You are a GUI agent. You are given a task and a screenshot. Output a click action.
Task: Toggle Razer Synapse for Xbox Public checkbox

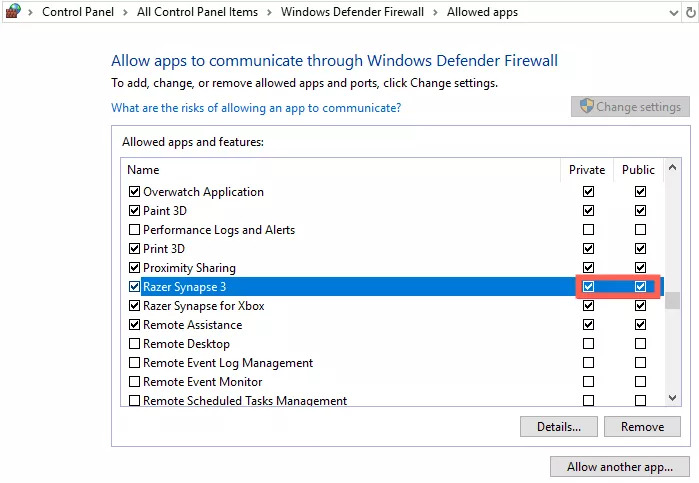(641, 305)
